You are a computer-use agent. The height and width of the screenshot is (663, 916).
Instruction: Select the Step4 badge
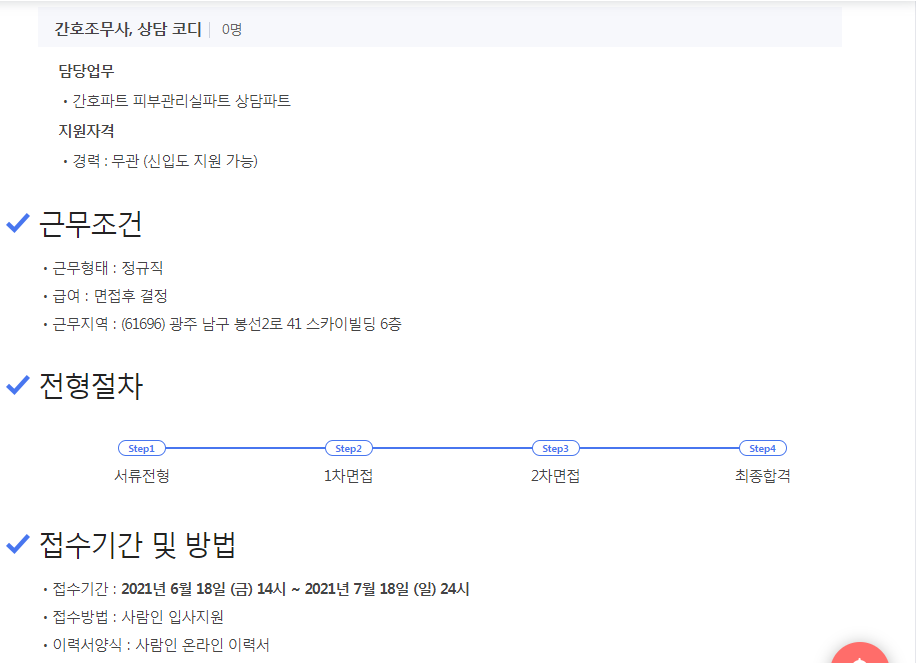[763, 448]
